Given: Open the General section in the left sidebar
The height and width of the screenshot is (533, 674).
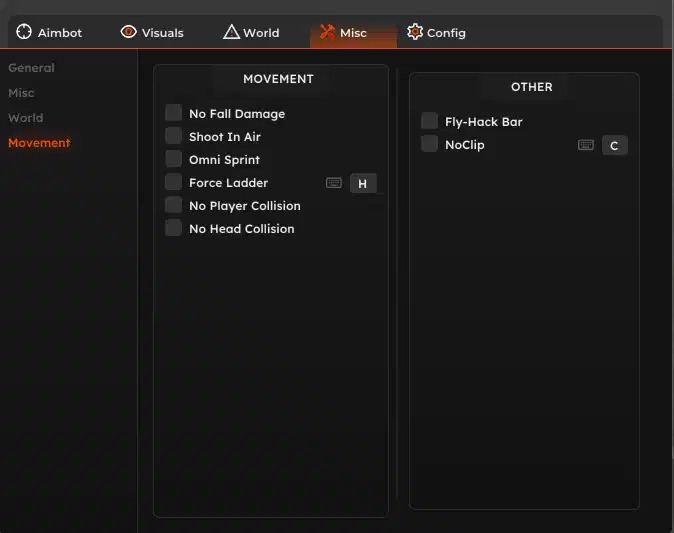Looking at the screenshot, I should click(x=31, y=68).
